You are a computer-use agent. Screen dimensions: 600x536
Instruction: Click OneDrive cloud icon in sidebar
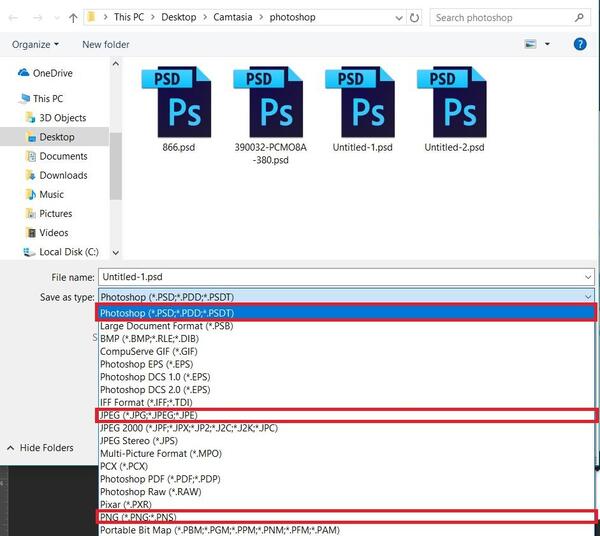coord(23,72)
